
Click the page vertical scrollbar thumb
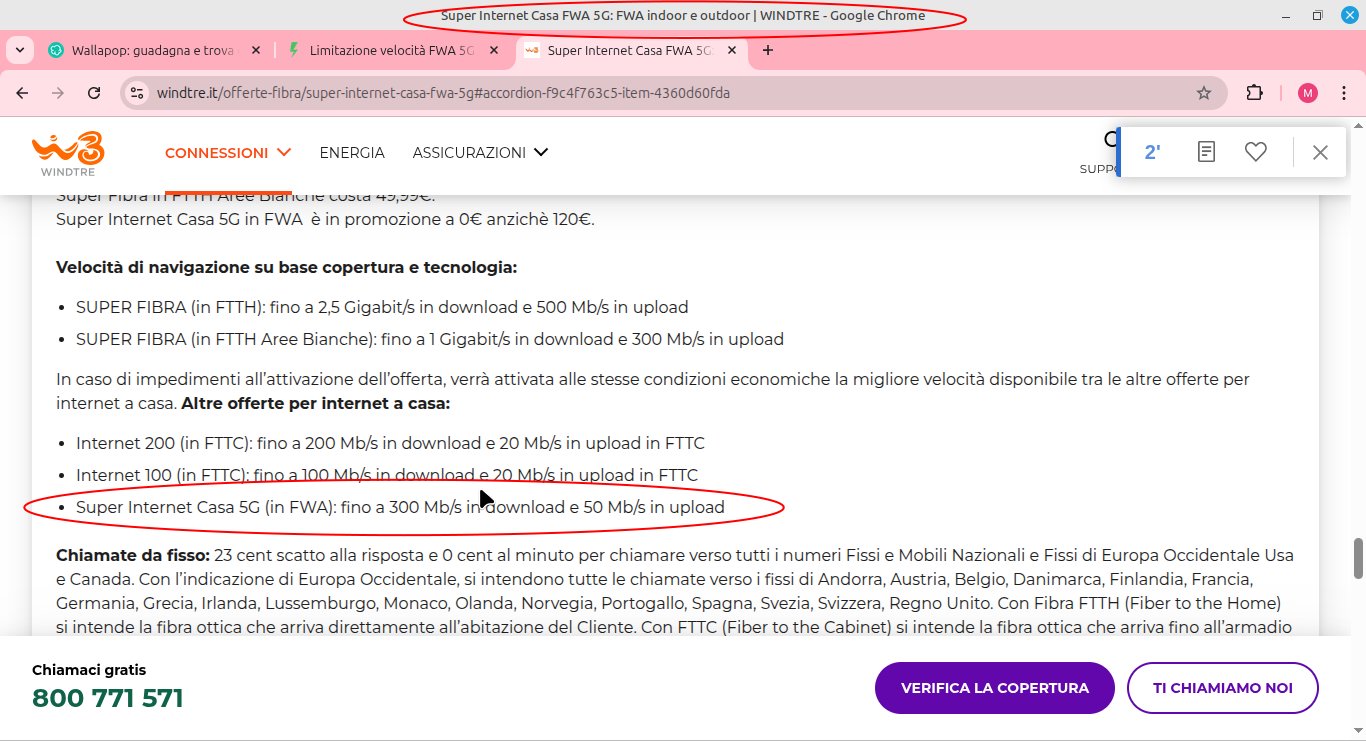pyautogui.click(x=1358, y=558)
